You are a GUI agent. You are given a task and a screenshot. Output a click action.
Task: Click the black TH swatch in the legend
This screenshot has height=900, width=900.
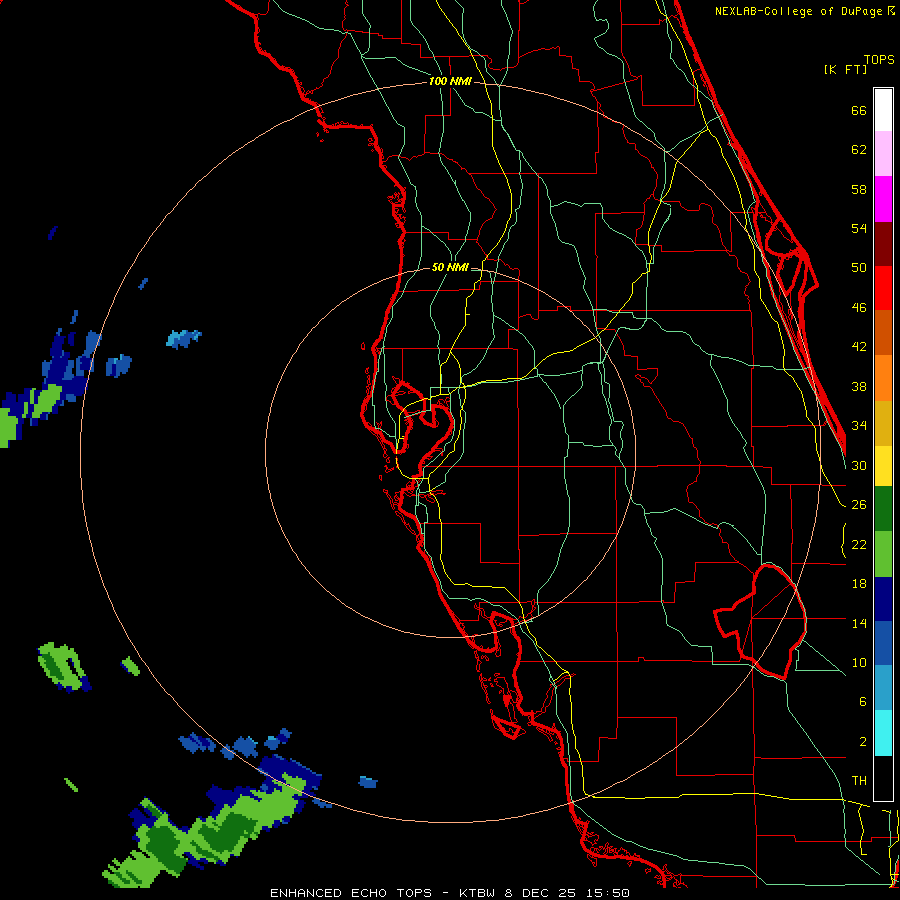click(883, 778)
